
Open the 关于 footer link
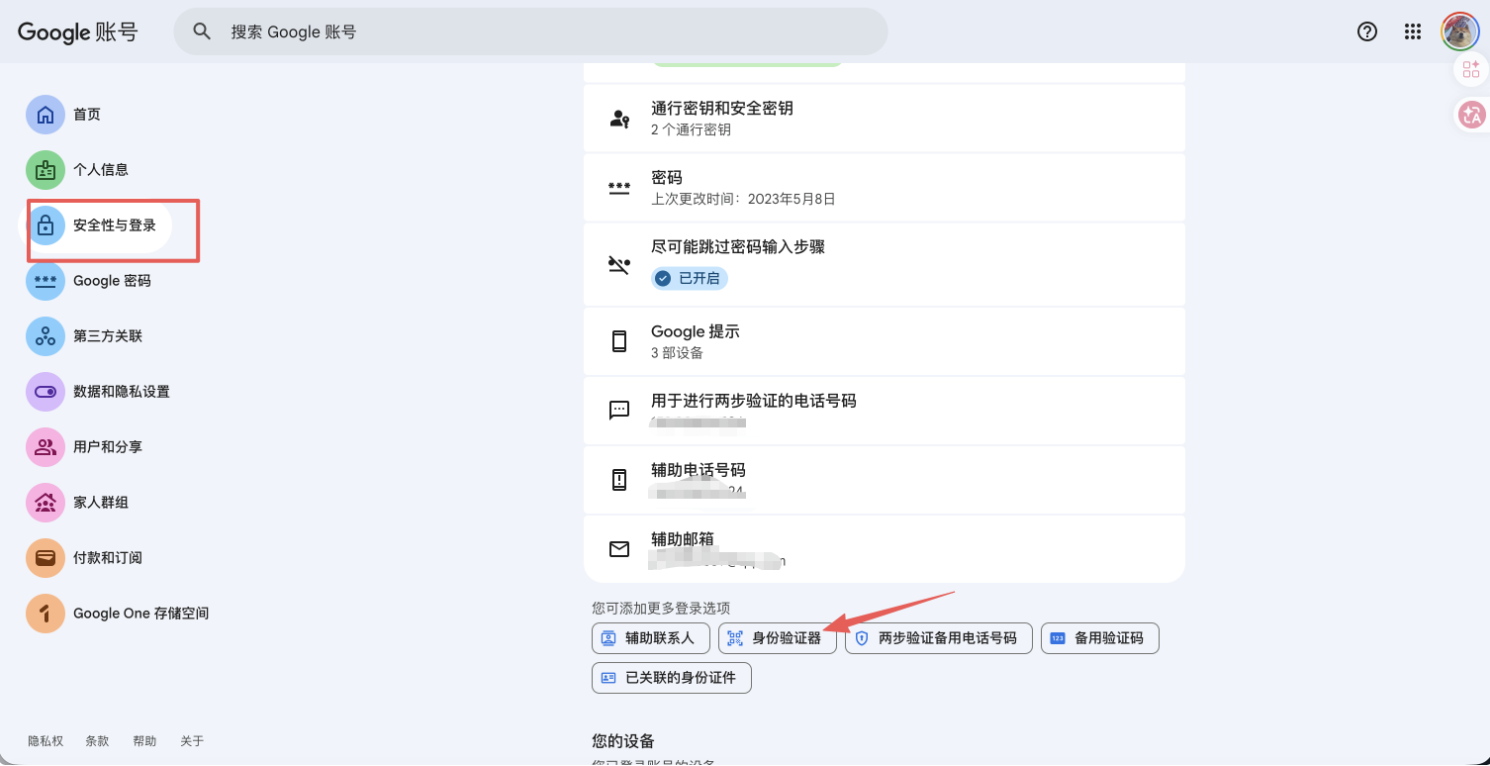point(192,741)
